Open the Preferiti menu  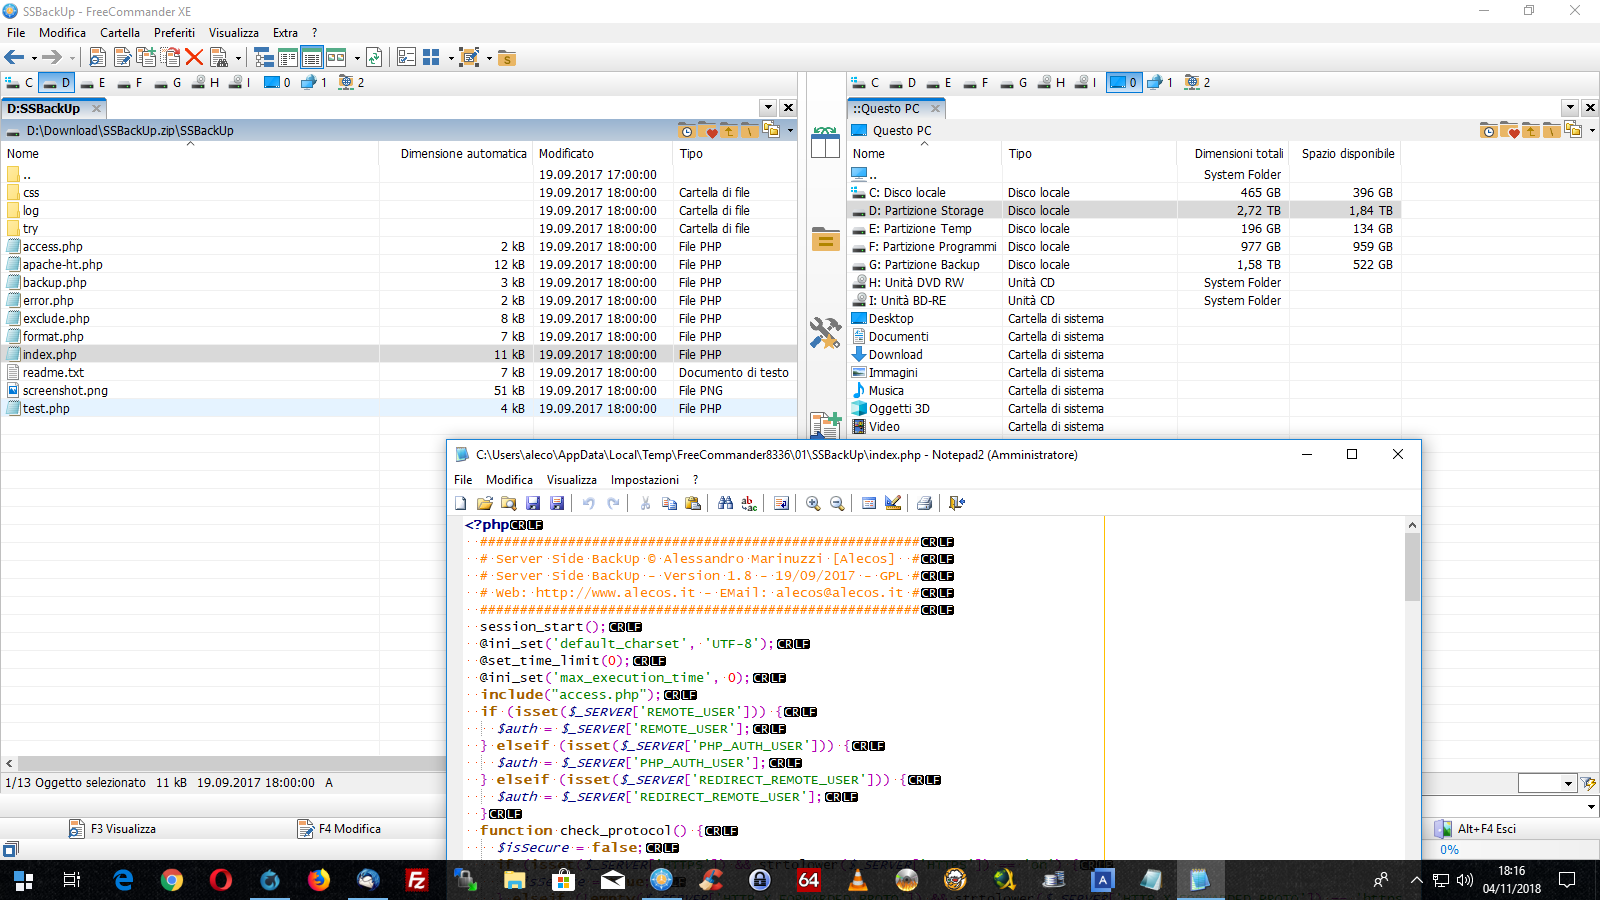(174, 33)
